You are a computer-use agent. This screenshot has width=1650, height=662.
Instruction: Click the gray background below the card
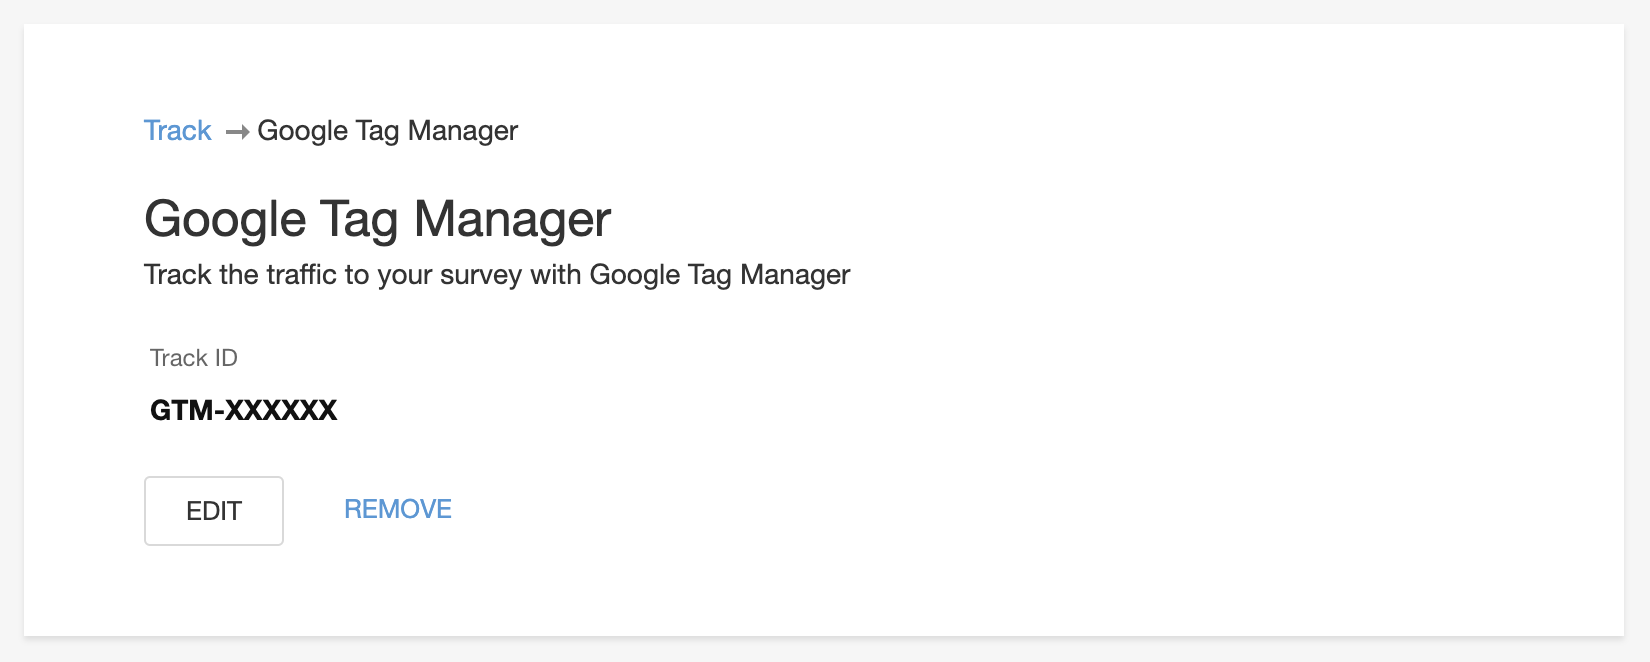[825, 650]
